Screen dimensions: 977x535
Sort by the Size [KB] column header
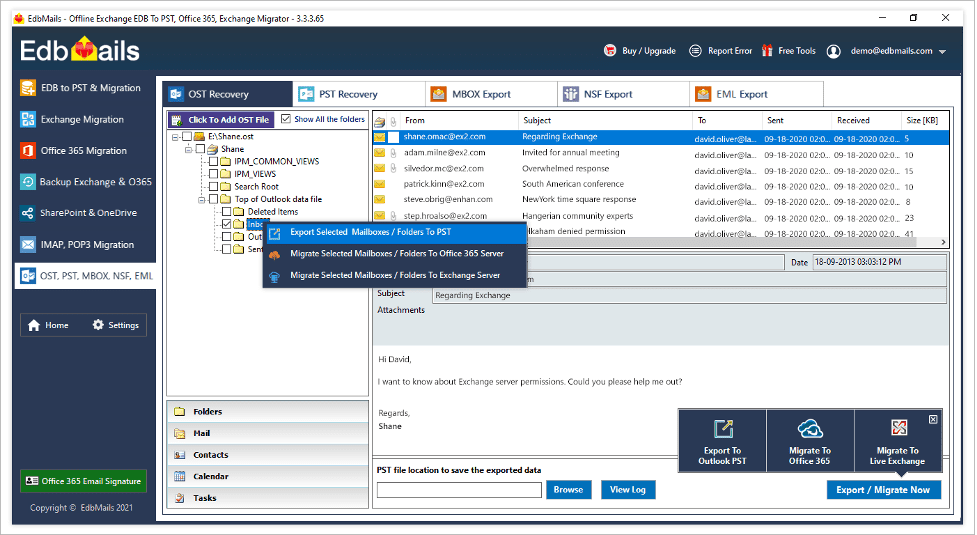[923, 120]
